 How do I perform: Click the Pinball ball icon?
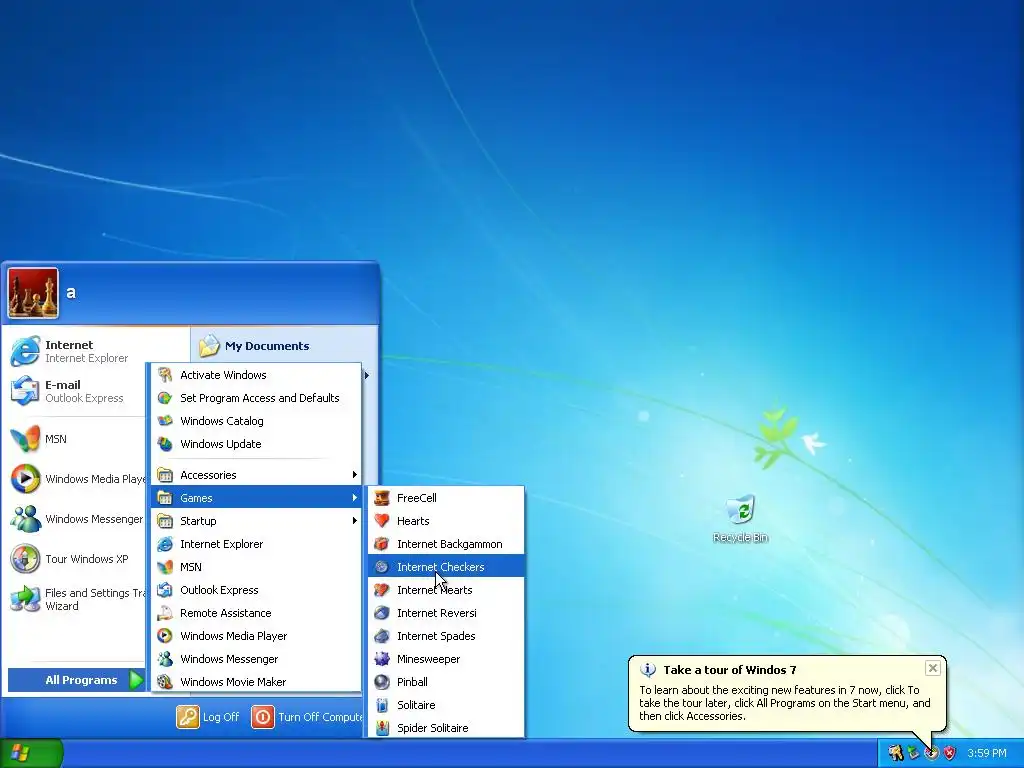382,682
